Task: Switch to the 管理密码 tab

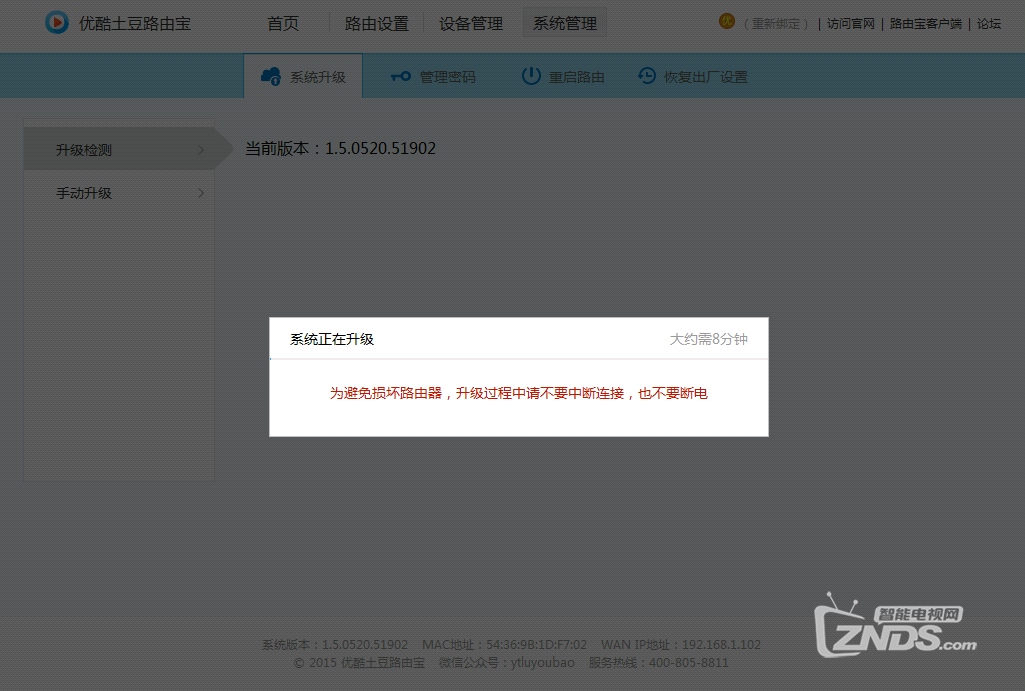Action: (433, 76)
